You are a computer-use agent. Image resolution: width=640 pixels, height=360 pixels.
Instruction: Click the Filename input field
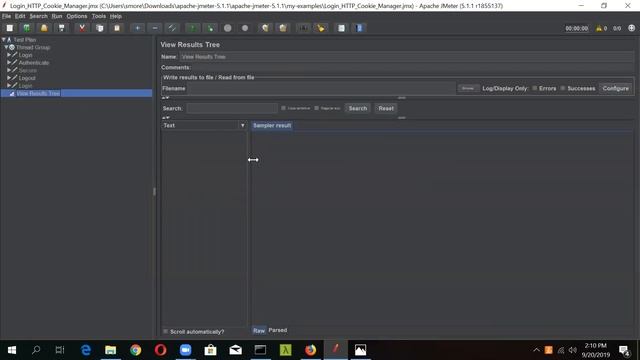pyautogui.click(x=321, y=88)
